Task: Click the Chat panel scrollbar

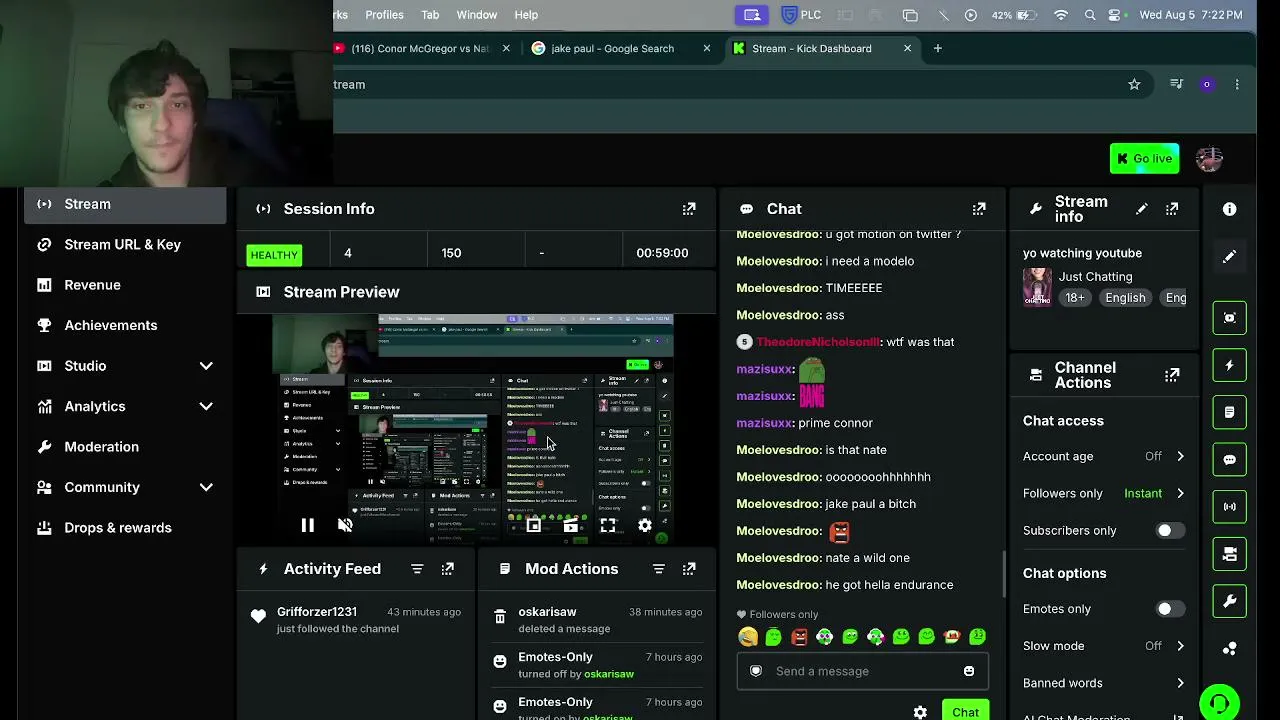Action: click(x=1003, y=574)
